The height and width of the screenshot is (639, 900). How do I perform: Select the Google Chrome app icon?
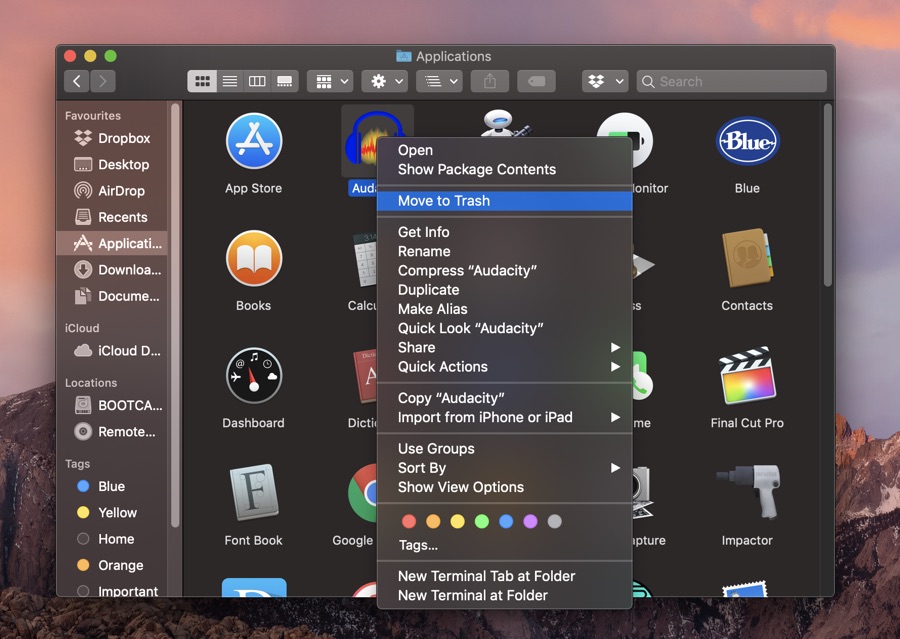362,493
